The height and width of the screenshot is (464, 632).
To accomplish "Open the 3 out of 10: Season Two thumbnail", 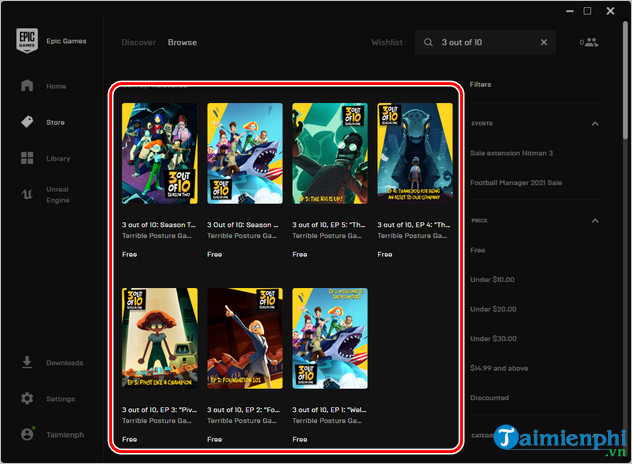I will pyautogui.click(x=160, y=153).
